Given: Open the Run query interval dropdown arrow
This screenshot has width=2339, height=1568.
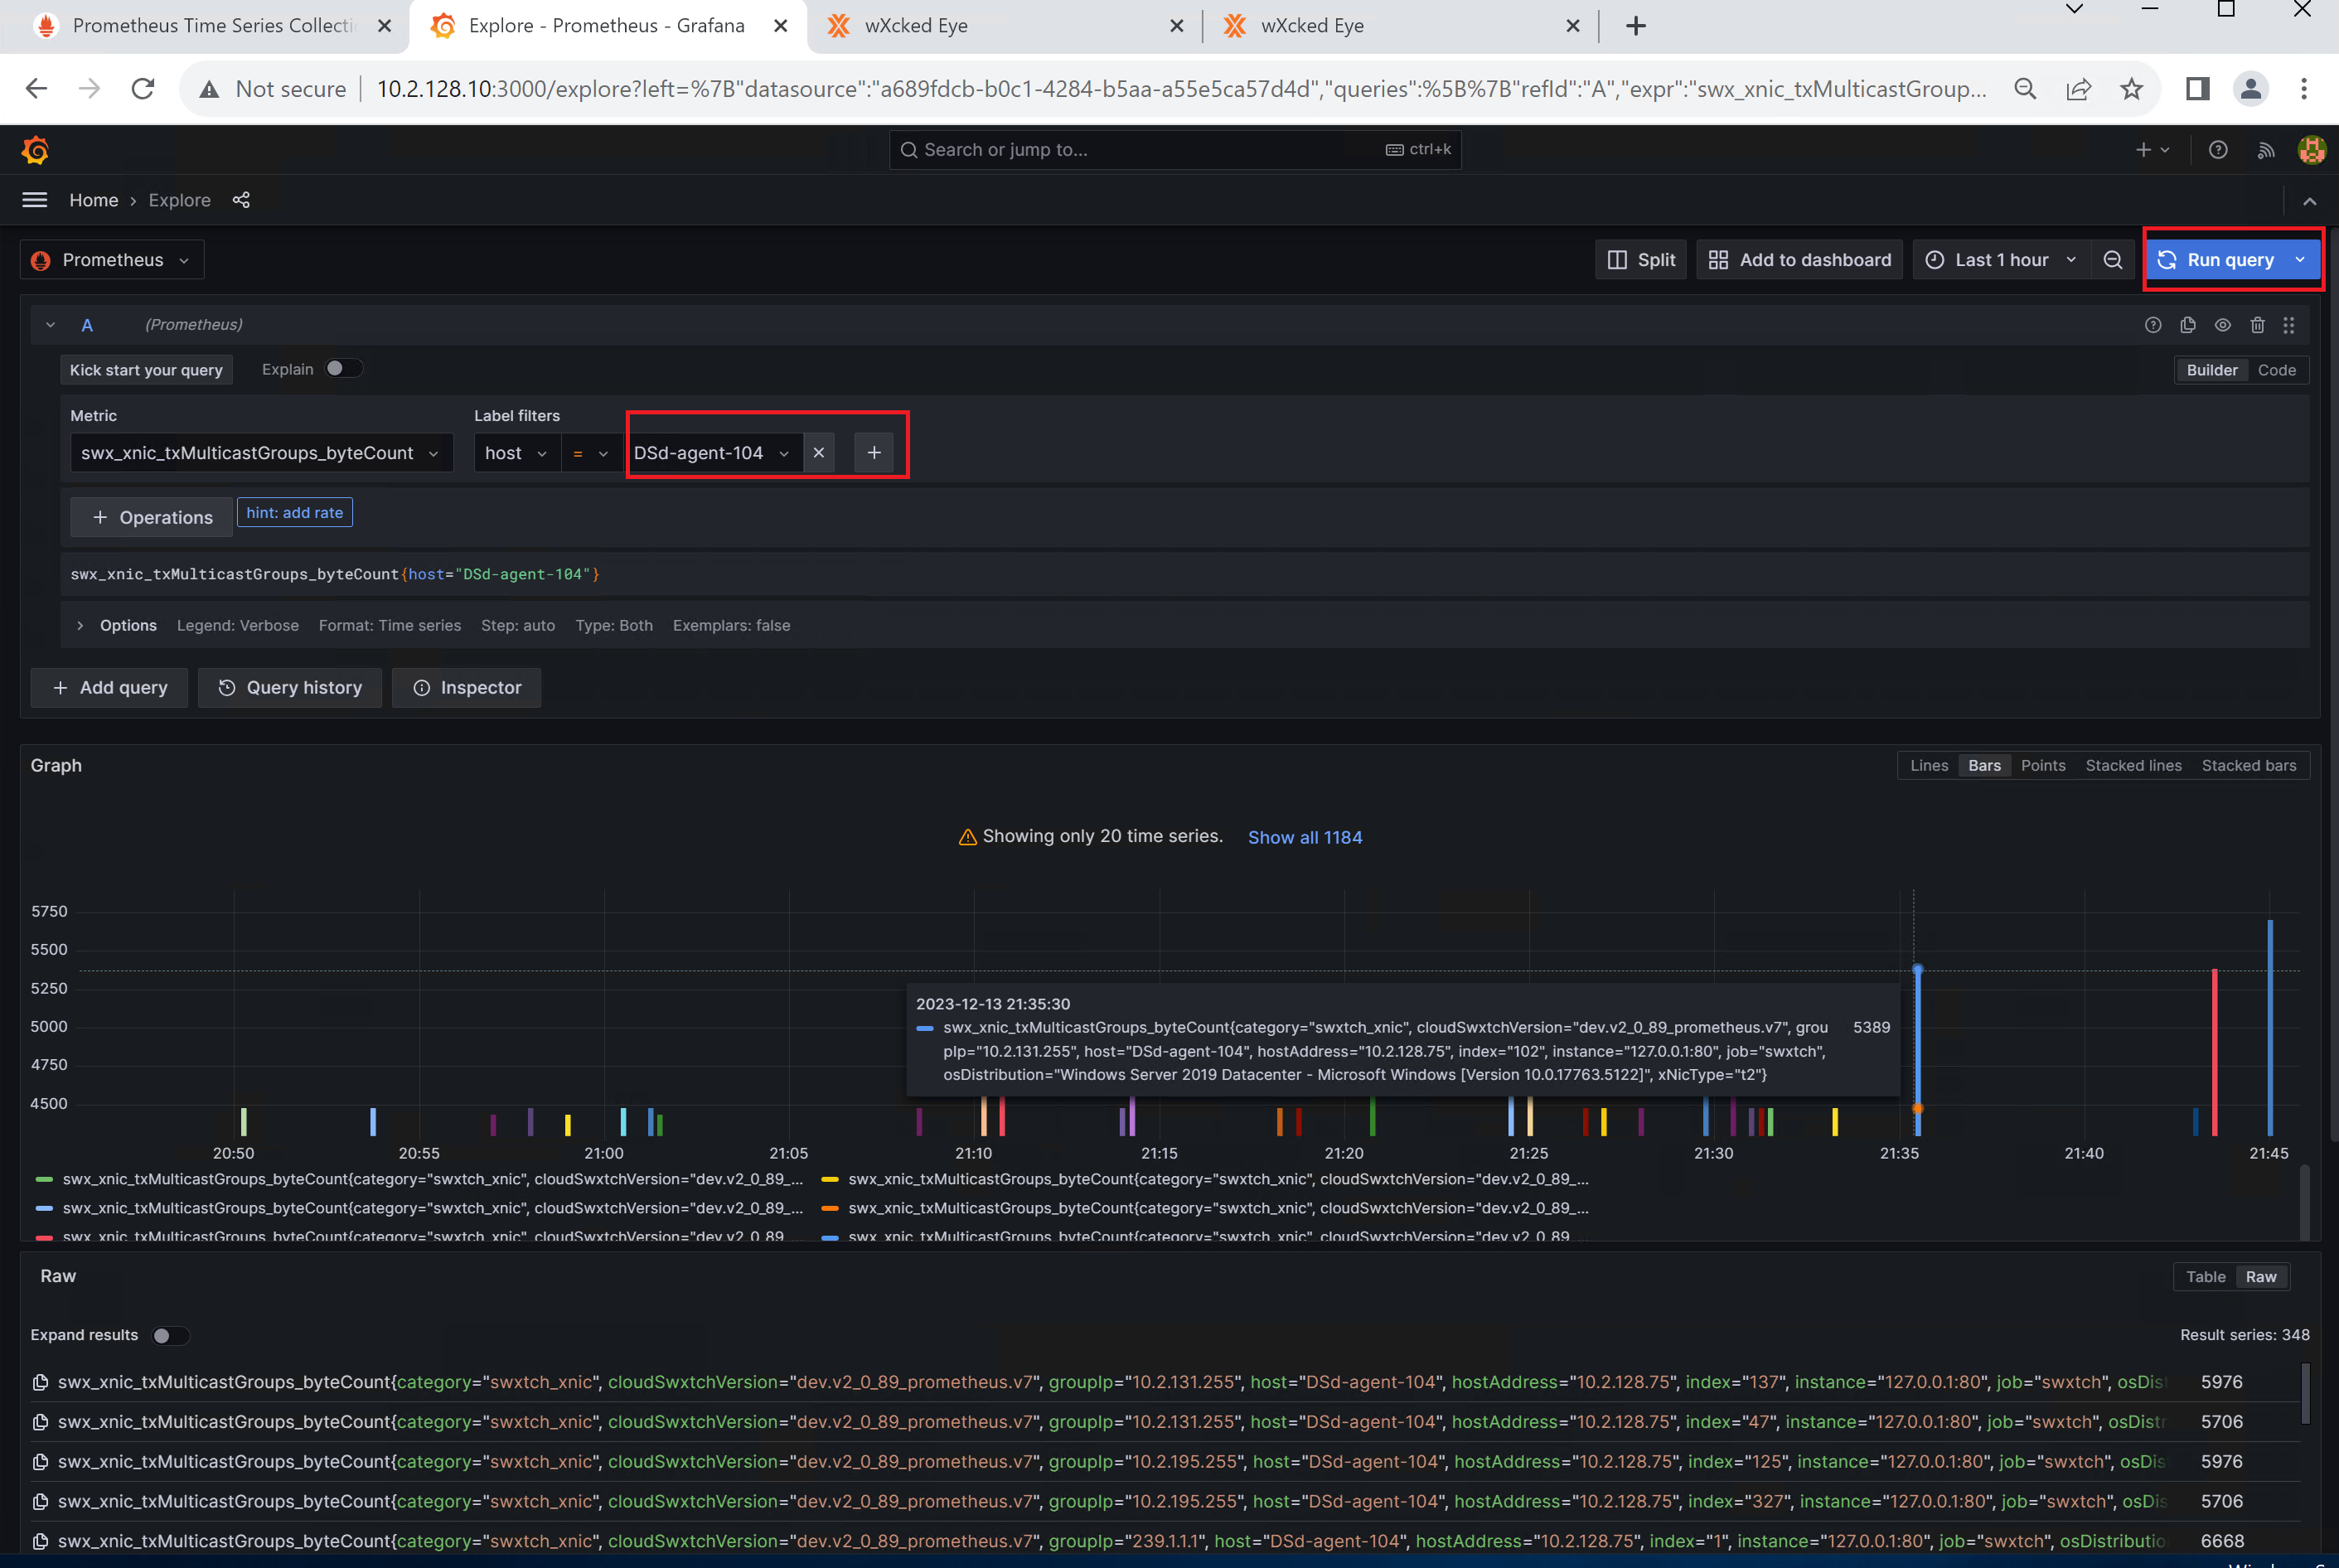Looking at the screenshot, I should click(x=2300, y=260).
